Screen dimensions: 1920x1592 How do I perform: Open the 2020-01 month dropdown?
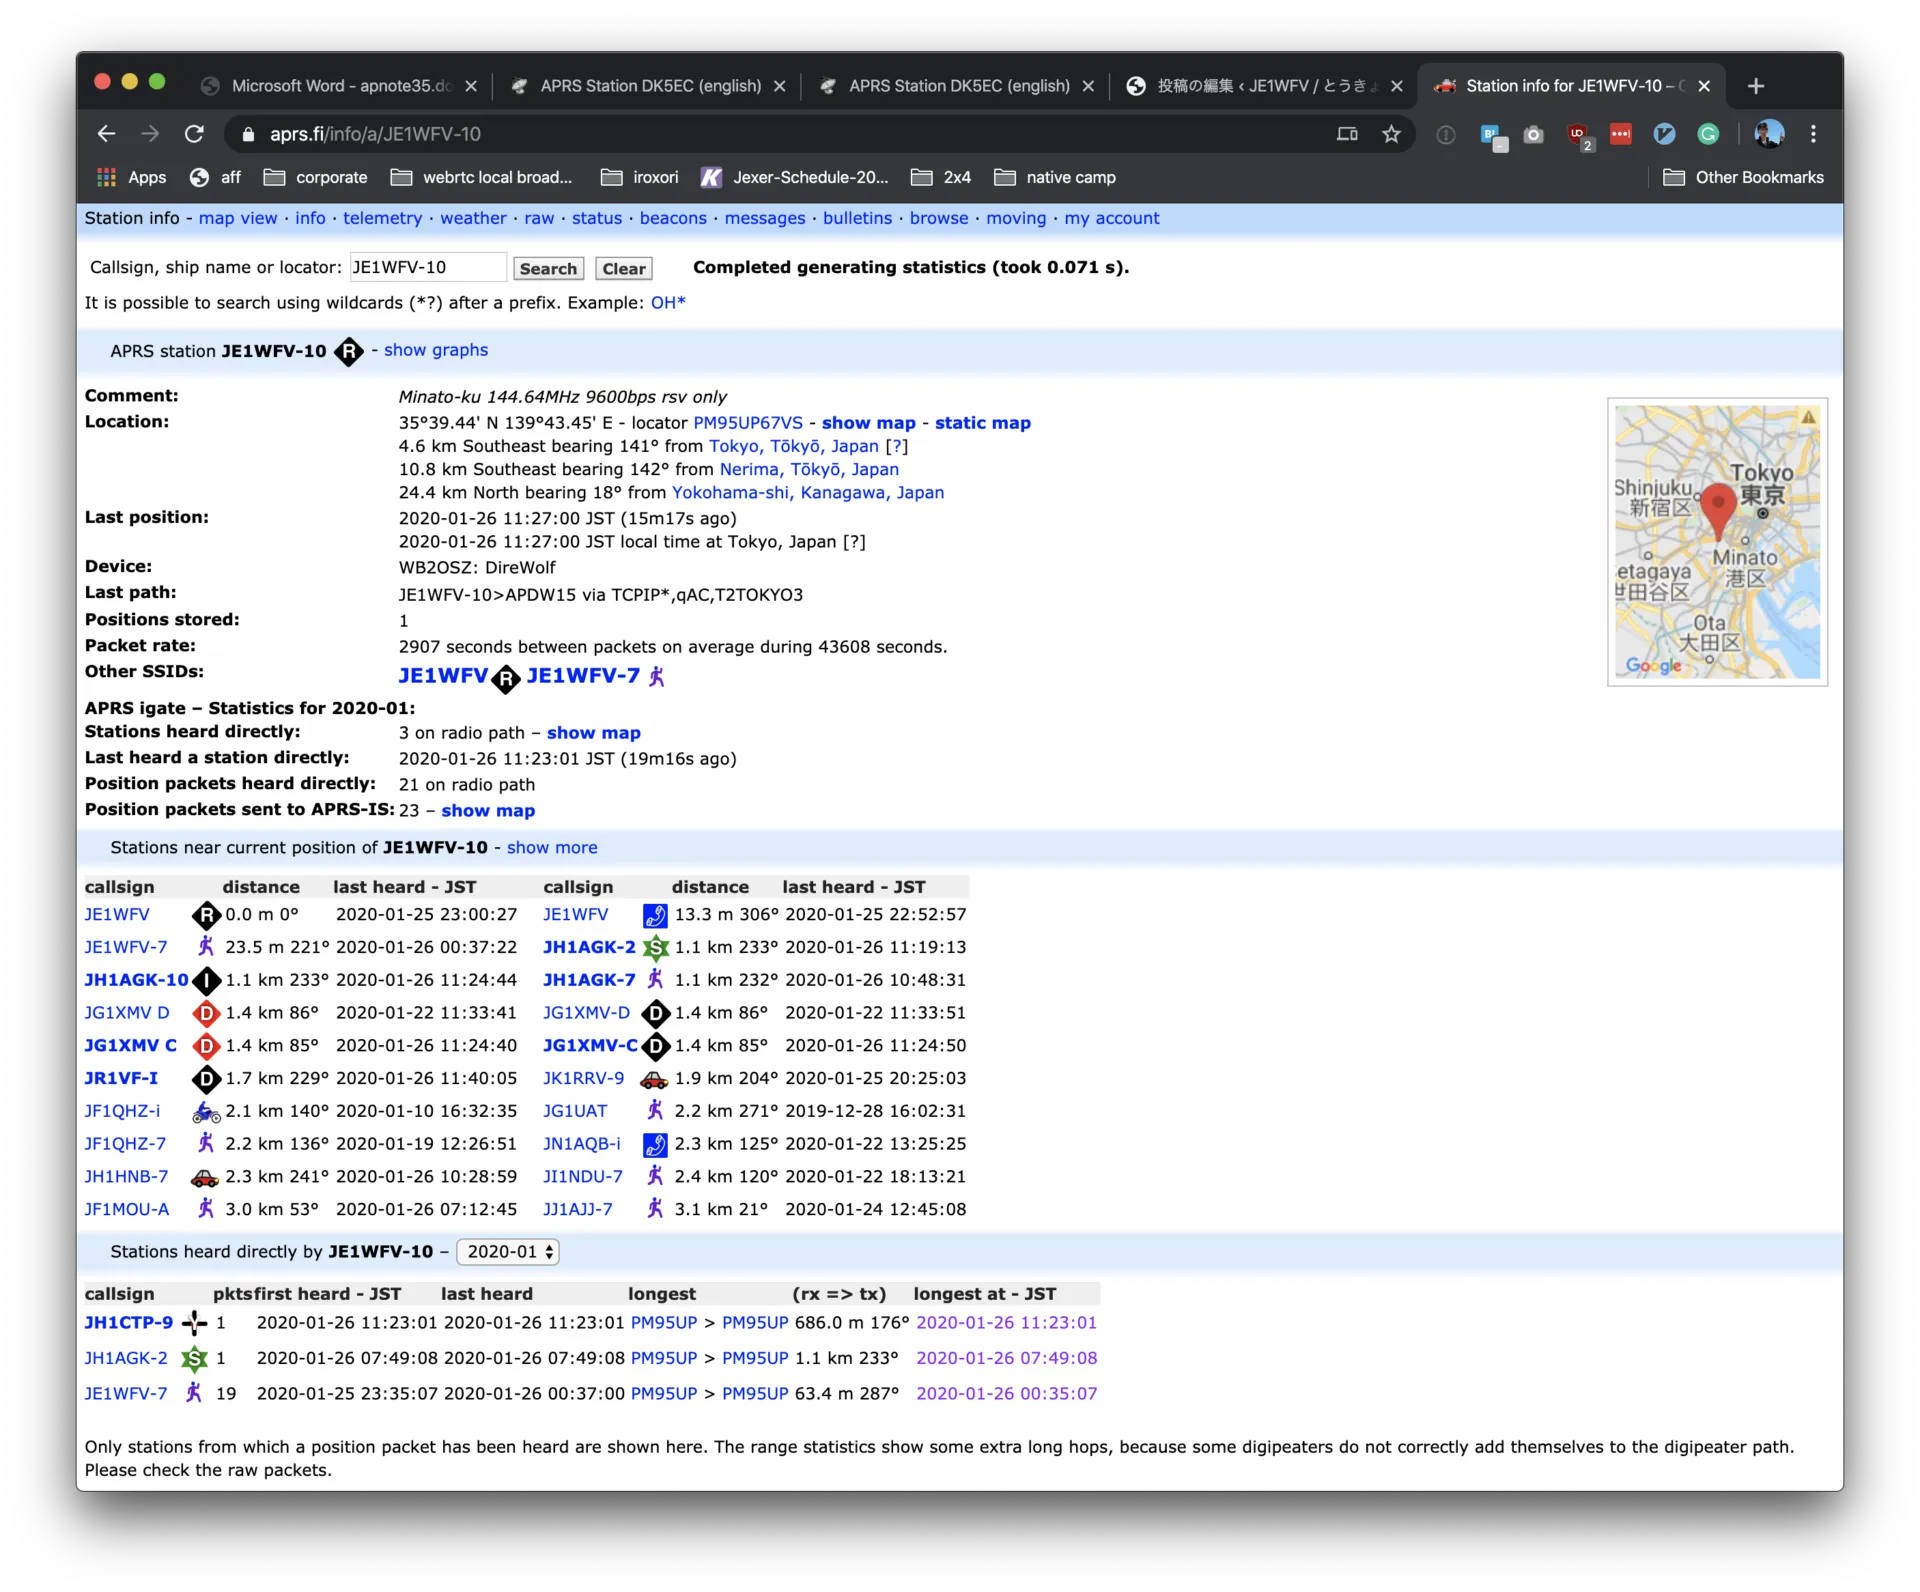508,1251
